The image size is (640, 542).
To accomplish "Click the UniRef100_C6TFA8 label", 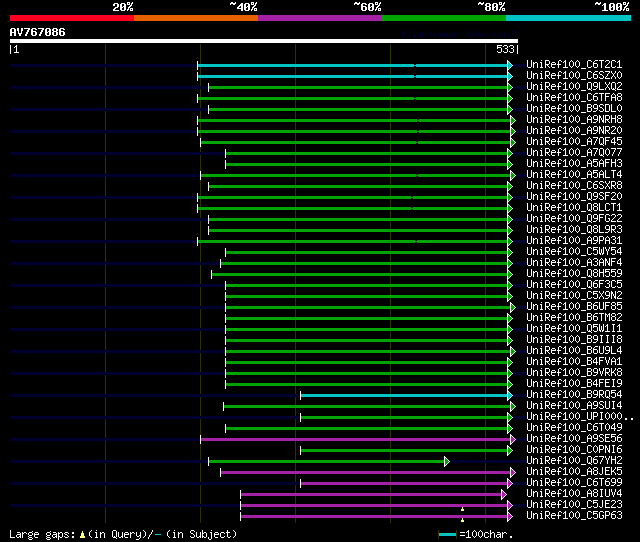I will click(574, 98).
